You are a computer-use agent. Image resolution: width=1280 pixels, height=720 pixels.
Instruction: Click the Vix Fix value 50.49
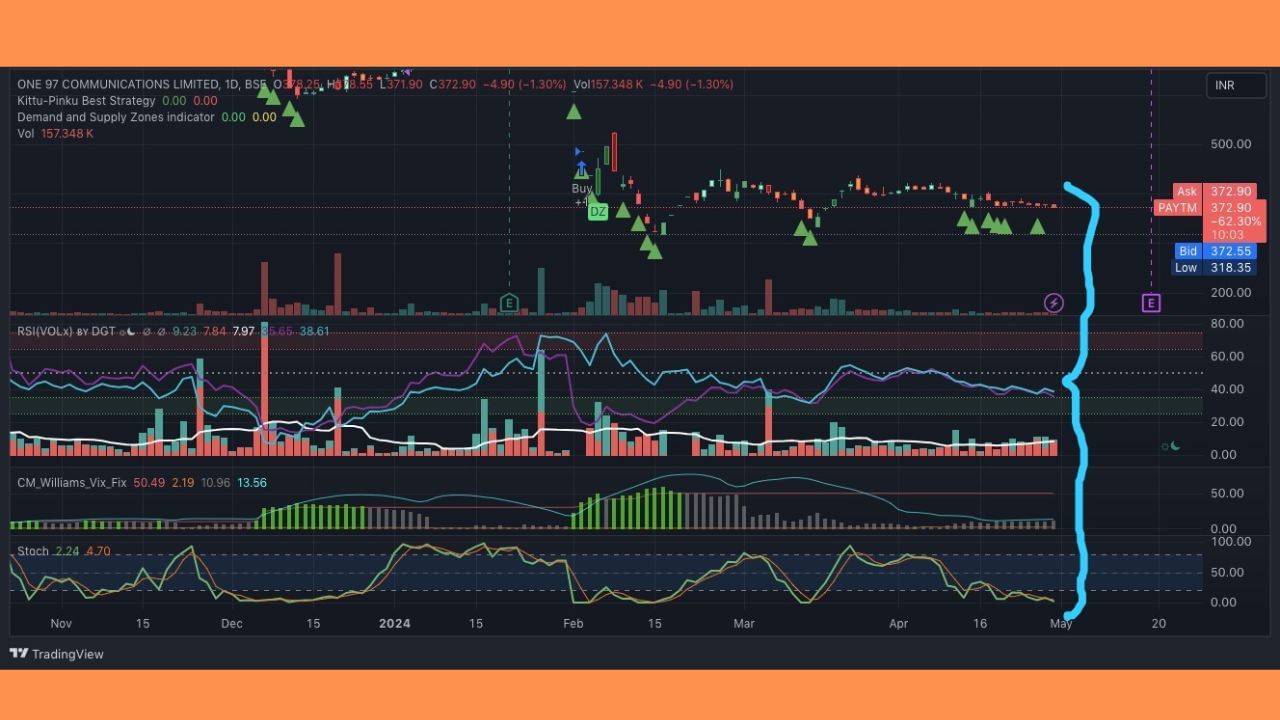(149, 482)
